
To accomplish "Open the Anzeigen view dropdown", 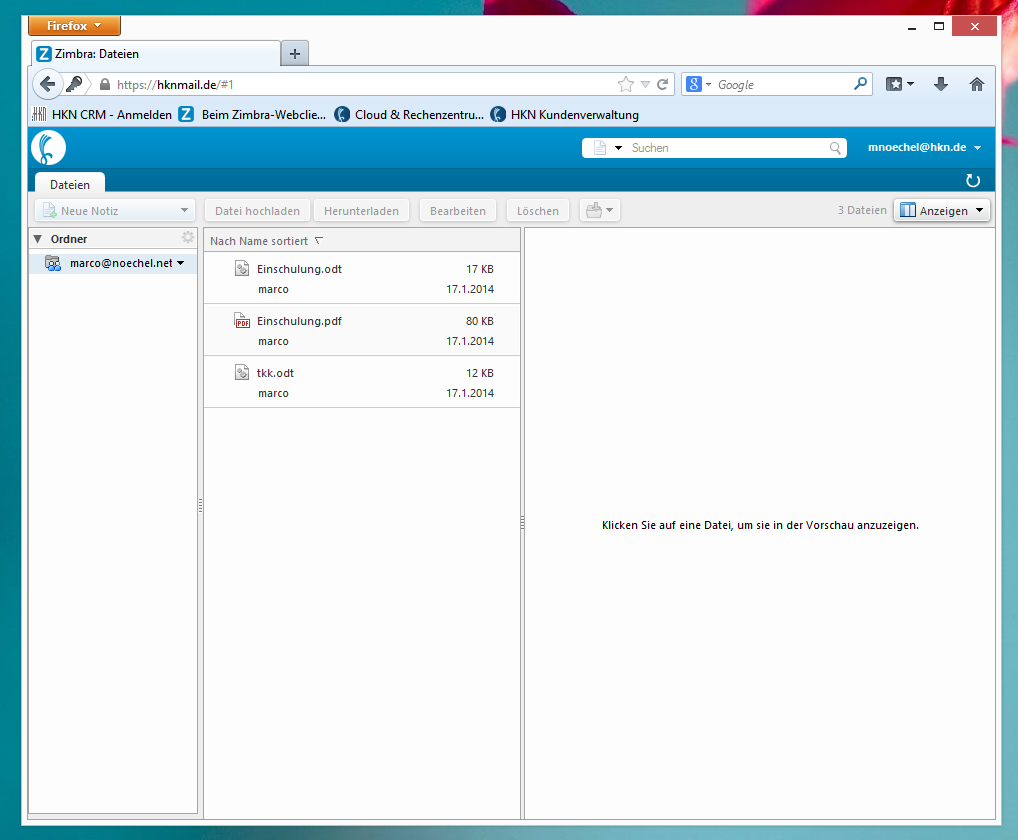I will click(941, 211).
